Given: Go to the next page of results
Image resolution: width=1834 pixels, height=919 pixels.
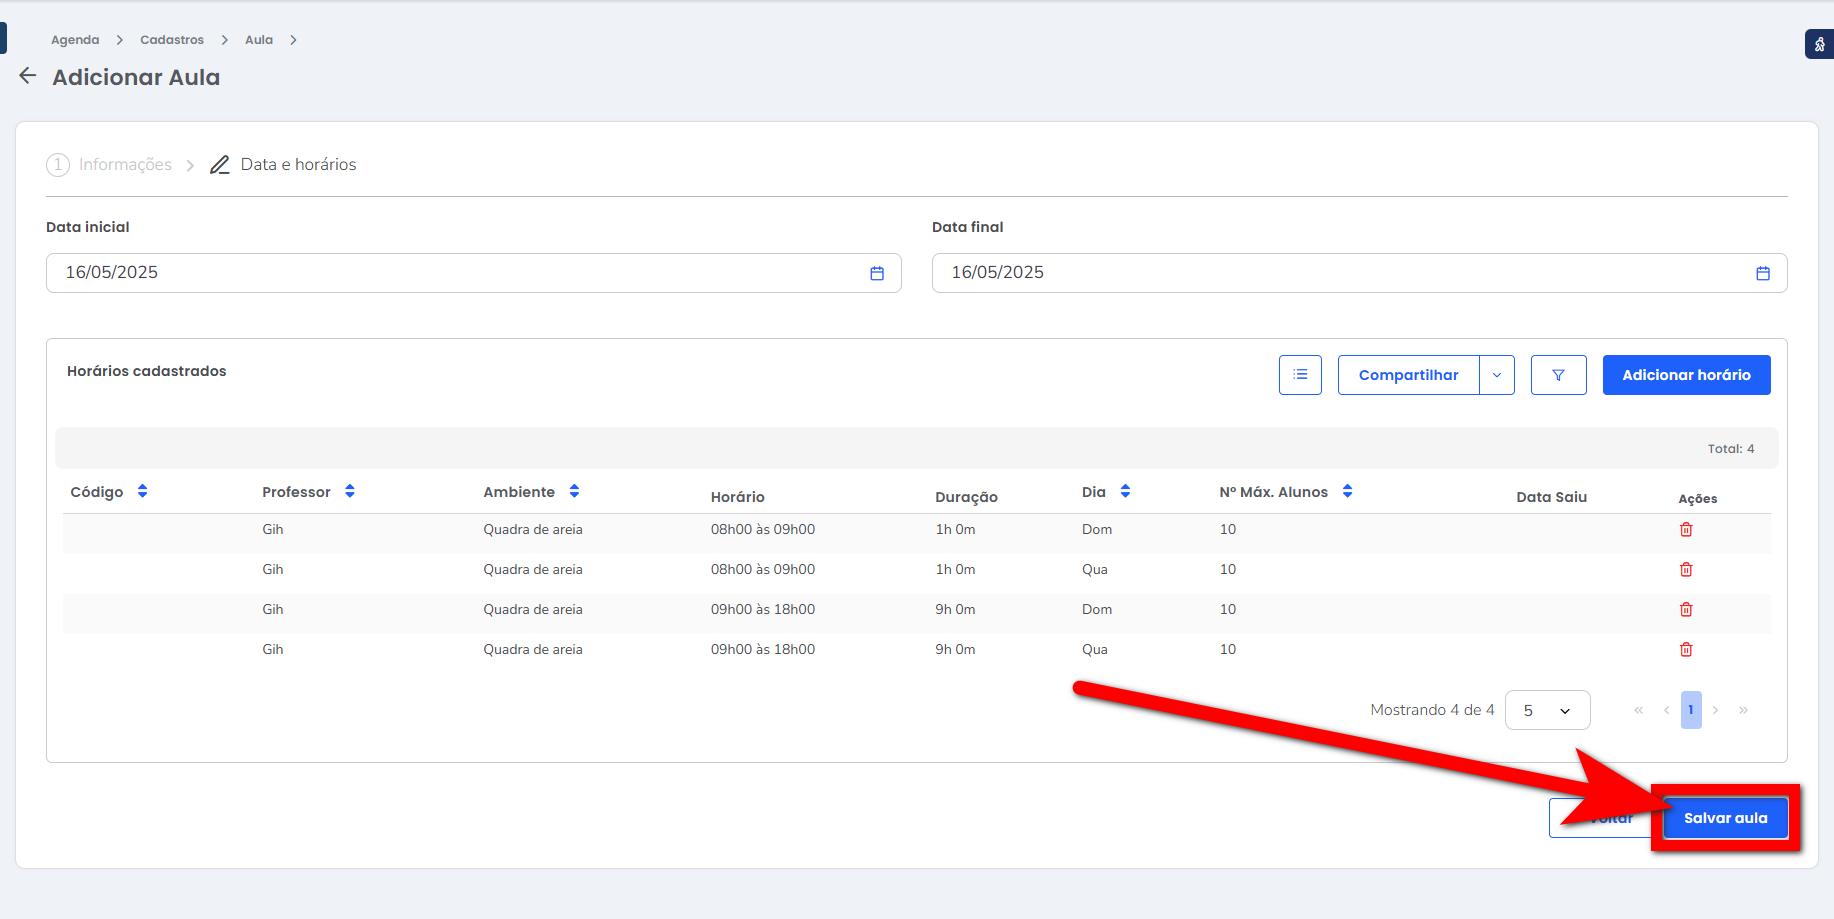Looking at the screenshot, I should 1715,710.
